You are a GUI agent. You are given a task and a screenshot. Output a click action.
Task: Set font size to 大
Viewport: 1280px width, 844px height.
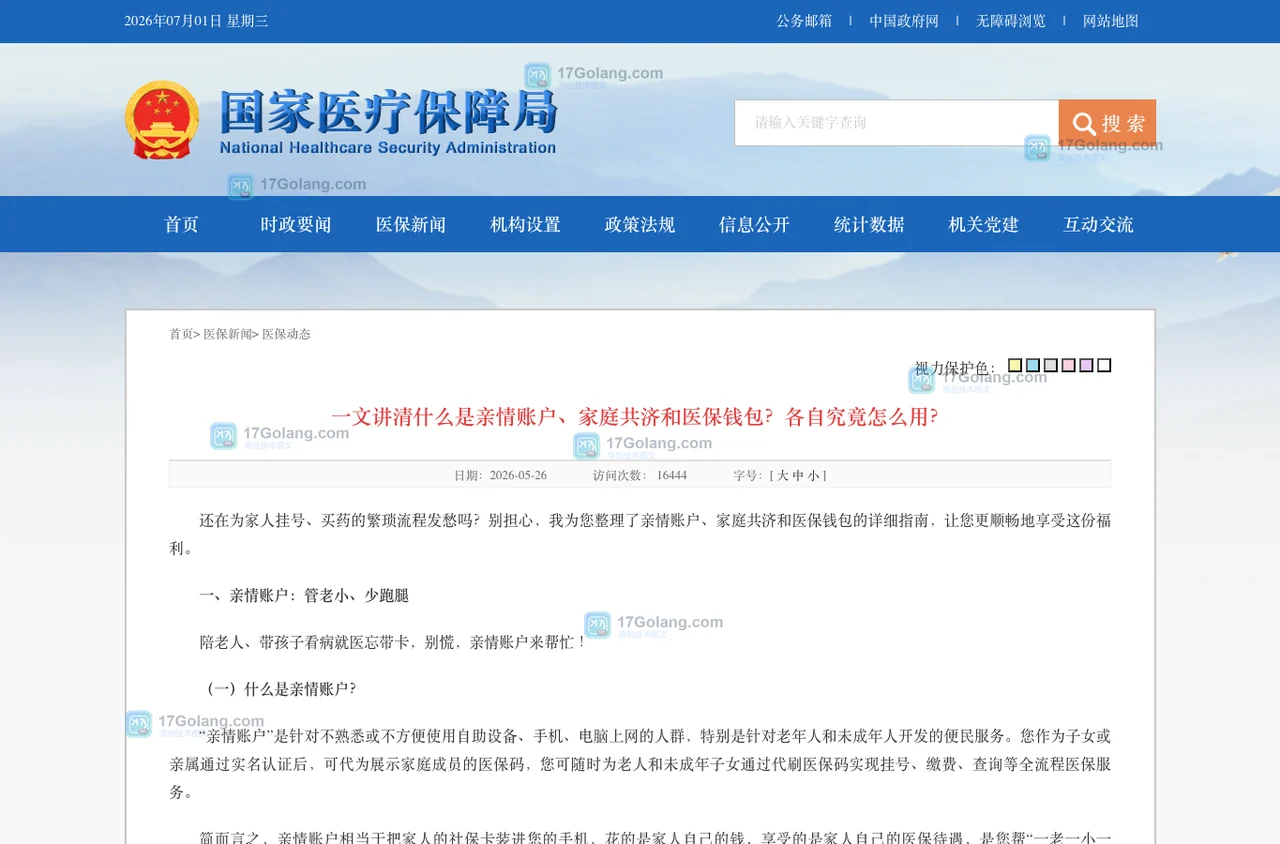coord(783,475)
